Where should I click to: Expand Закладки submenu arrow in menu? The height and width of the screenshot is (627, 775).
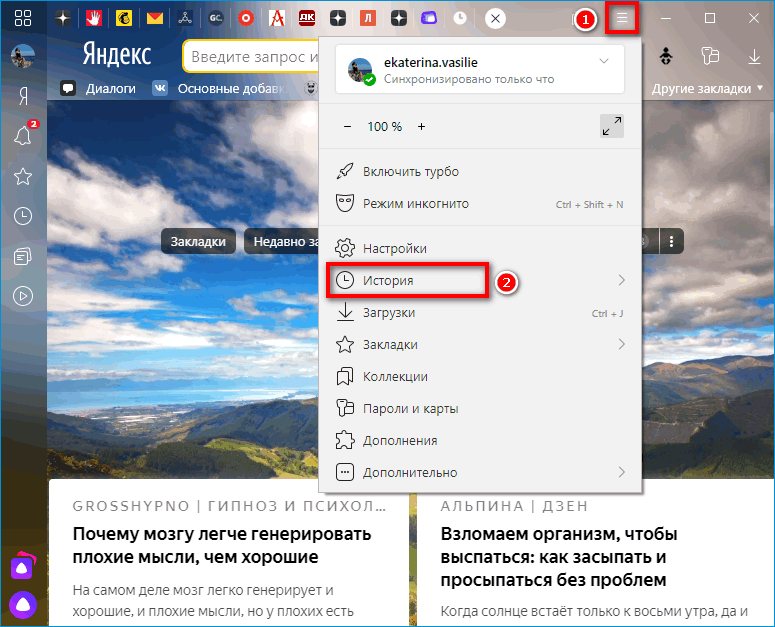click(x=621, y=344)
